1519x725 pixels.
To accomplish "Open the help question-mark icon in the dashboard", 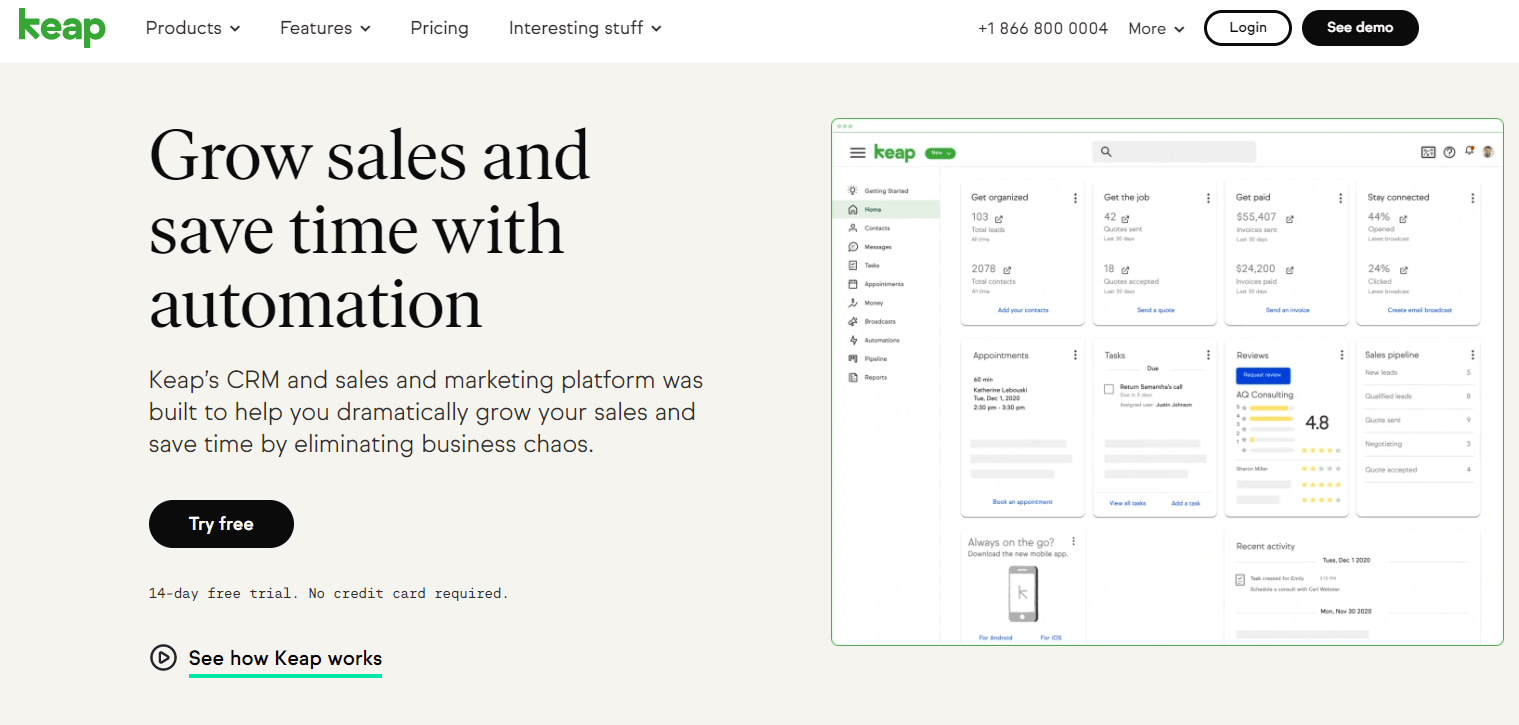I will [1449, 152].
